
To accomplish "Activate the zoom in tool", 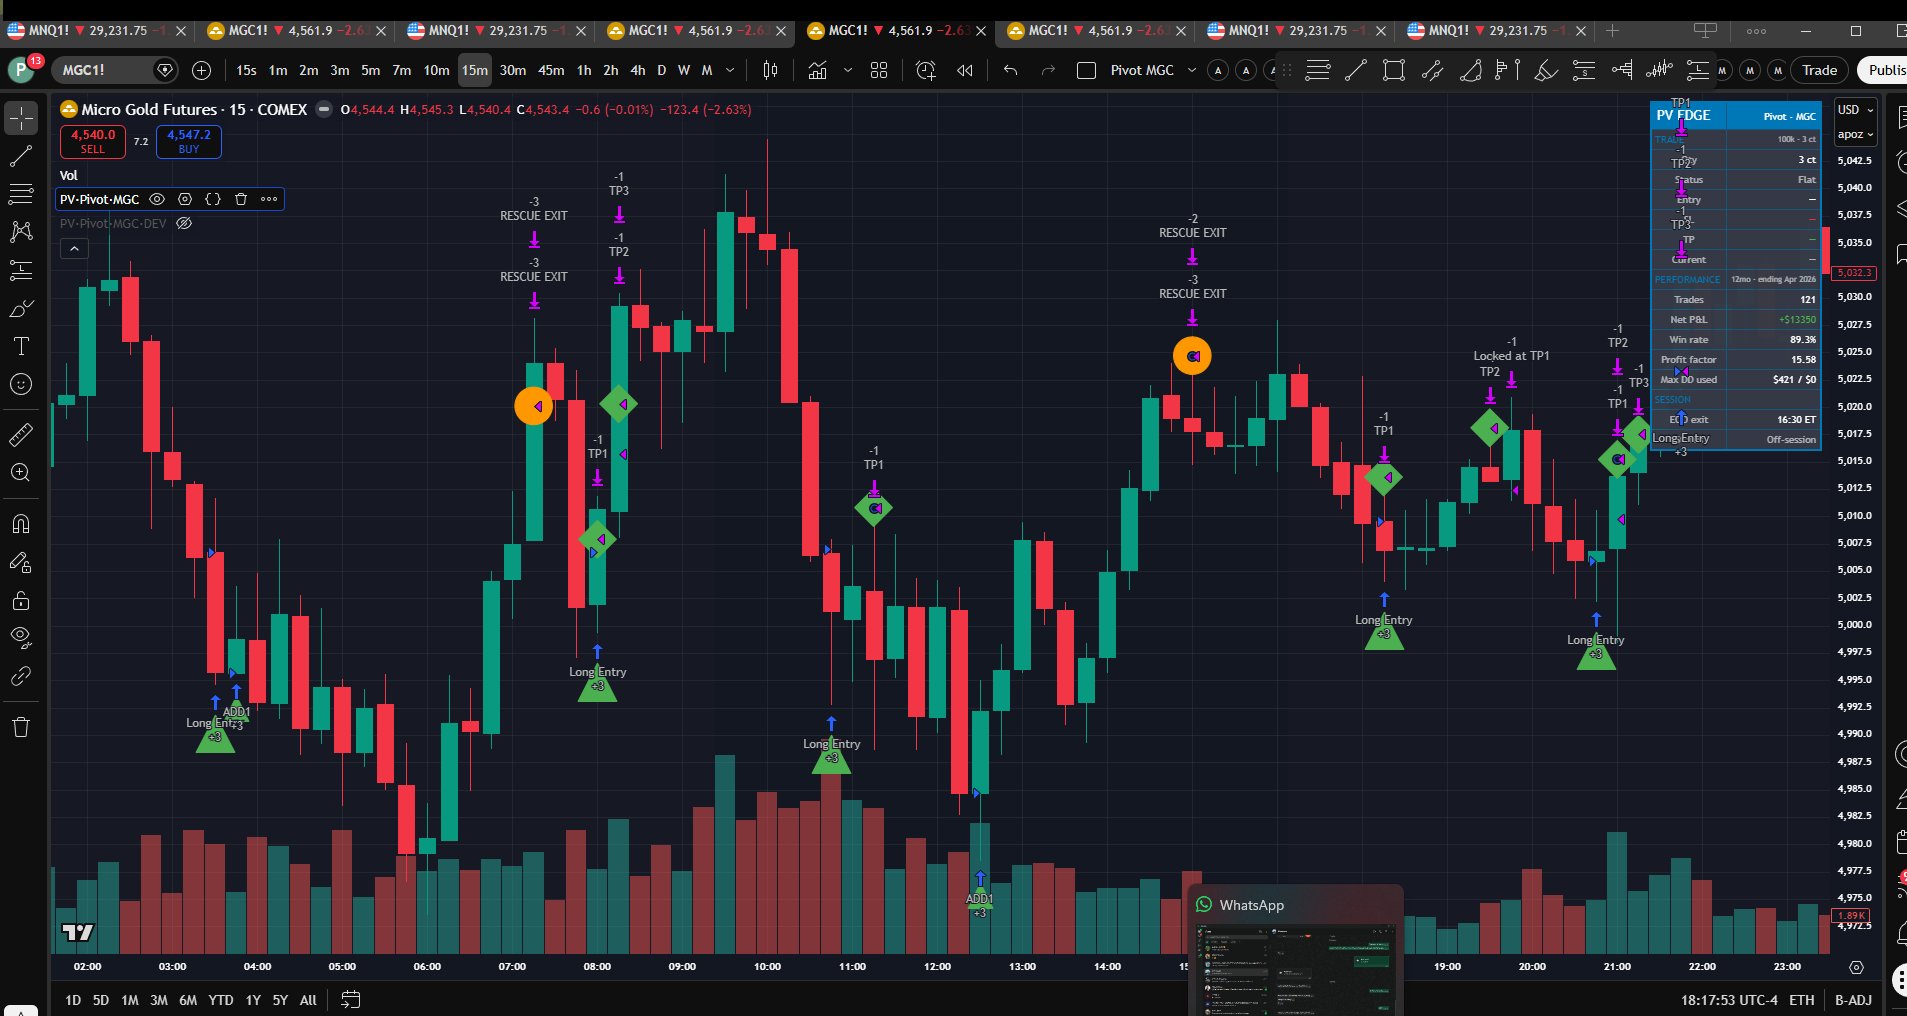I will pyautogui.click(x=21, y=473).
